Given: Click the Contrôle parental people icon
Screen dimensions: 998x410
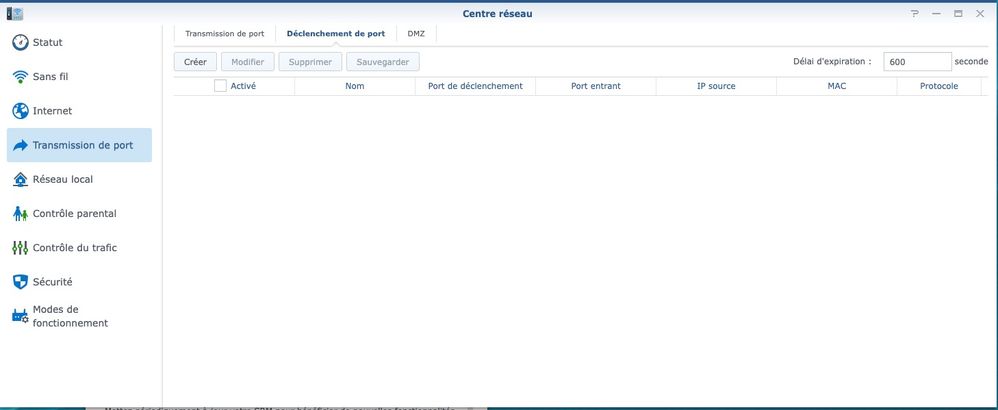Looking at the screenshot, I should point(20,214).
